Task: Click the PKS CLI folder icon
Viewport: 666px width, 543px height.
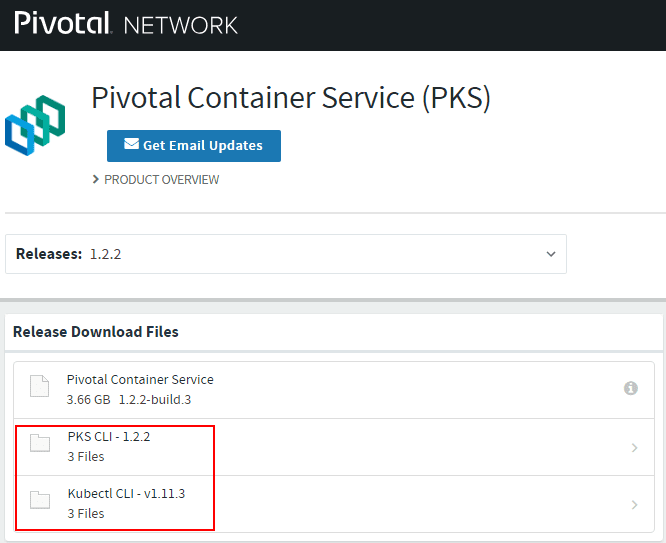Action: click(x=40, y=445)
